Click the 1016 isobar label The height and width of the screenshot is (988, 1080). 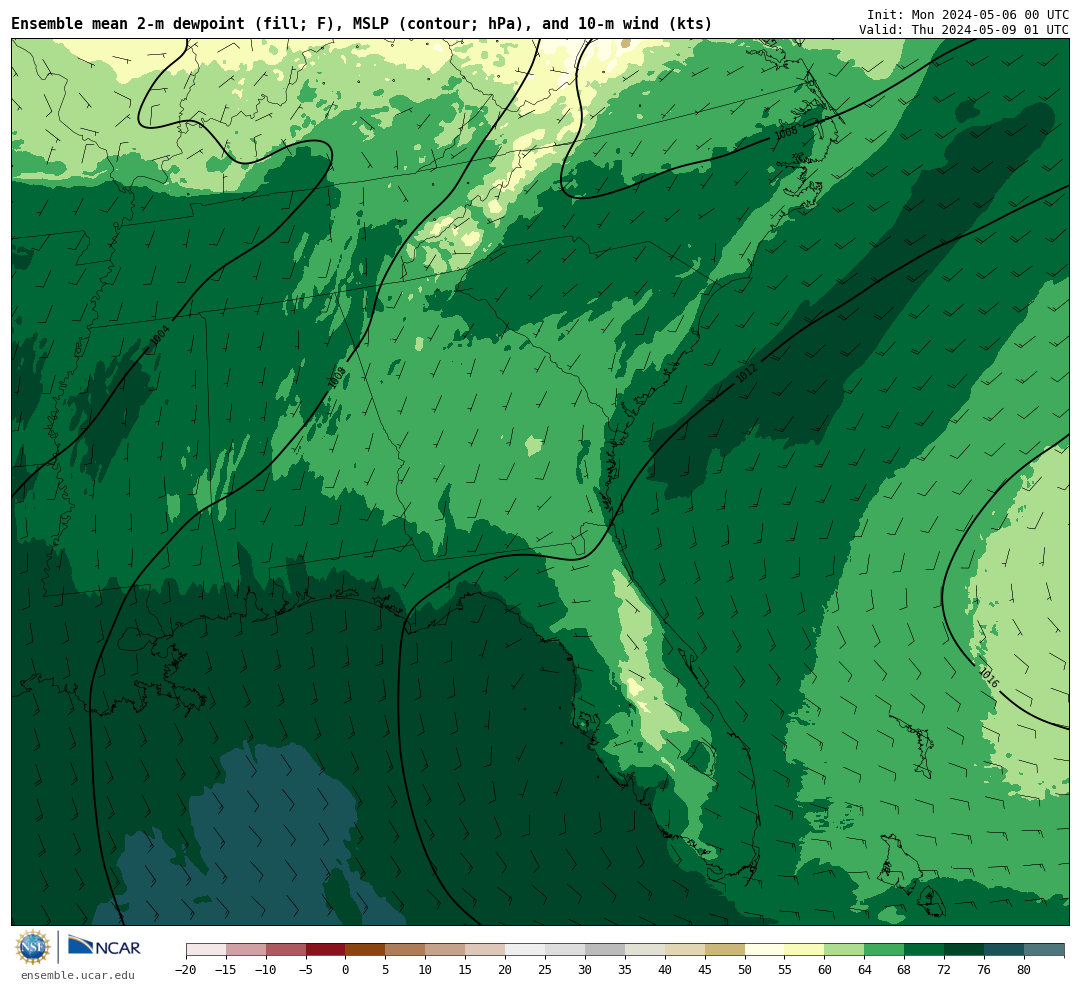click(x=989, y=678)
